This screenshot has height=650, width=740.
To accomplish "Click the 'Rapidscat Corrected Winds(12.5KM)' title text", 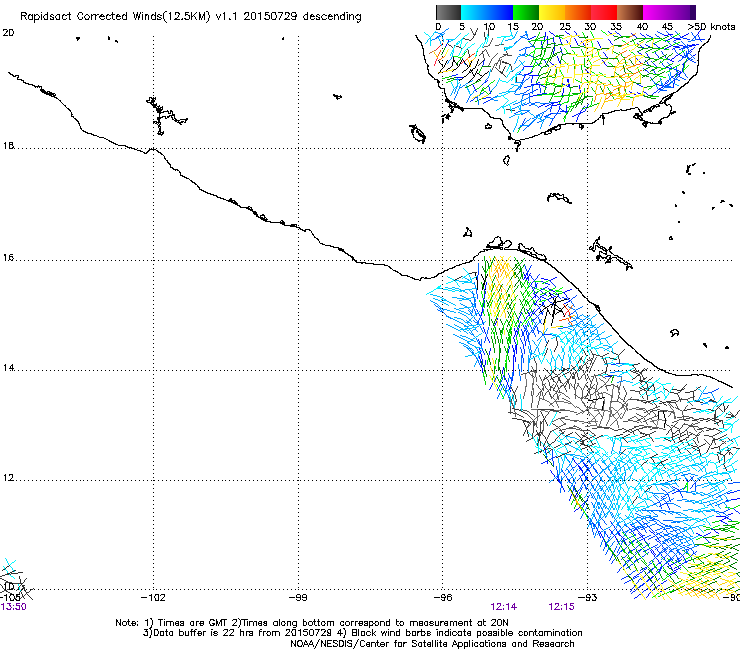I will (115, 17).
